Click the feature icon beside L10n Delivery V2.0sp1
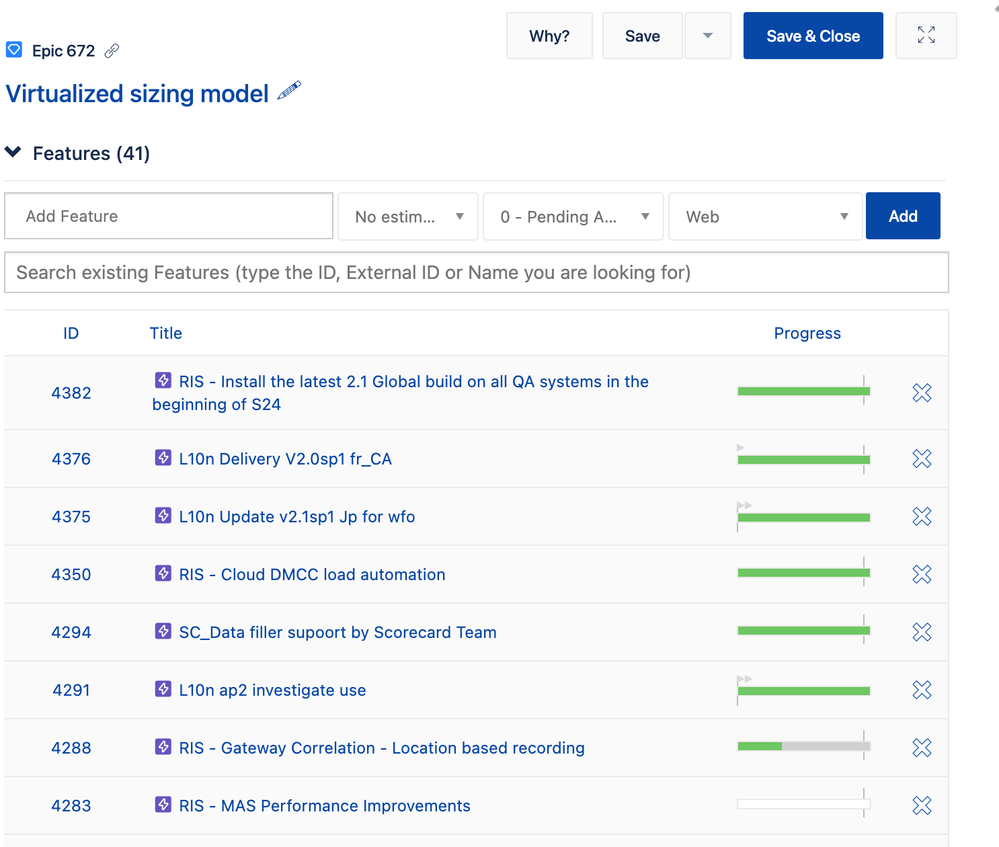 pos(163,458)
